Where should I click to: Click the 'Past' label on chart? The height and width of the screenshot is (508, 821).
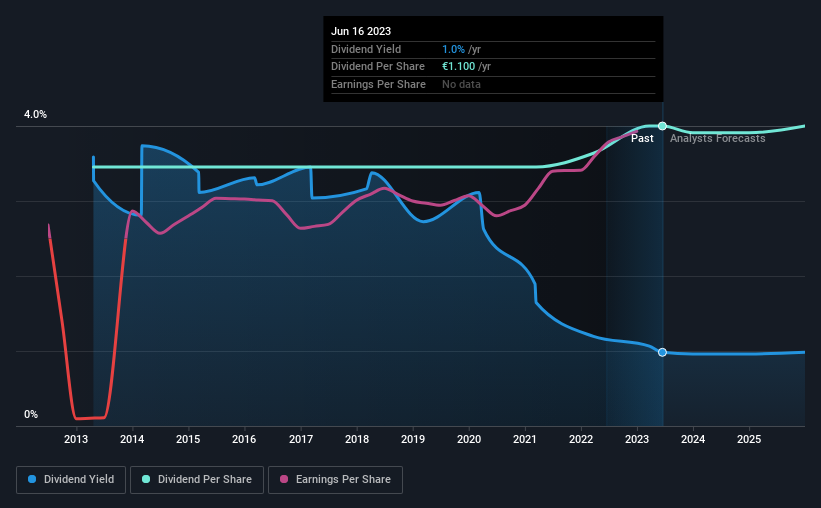click(642, 138)
